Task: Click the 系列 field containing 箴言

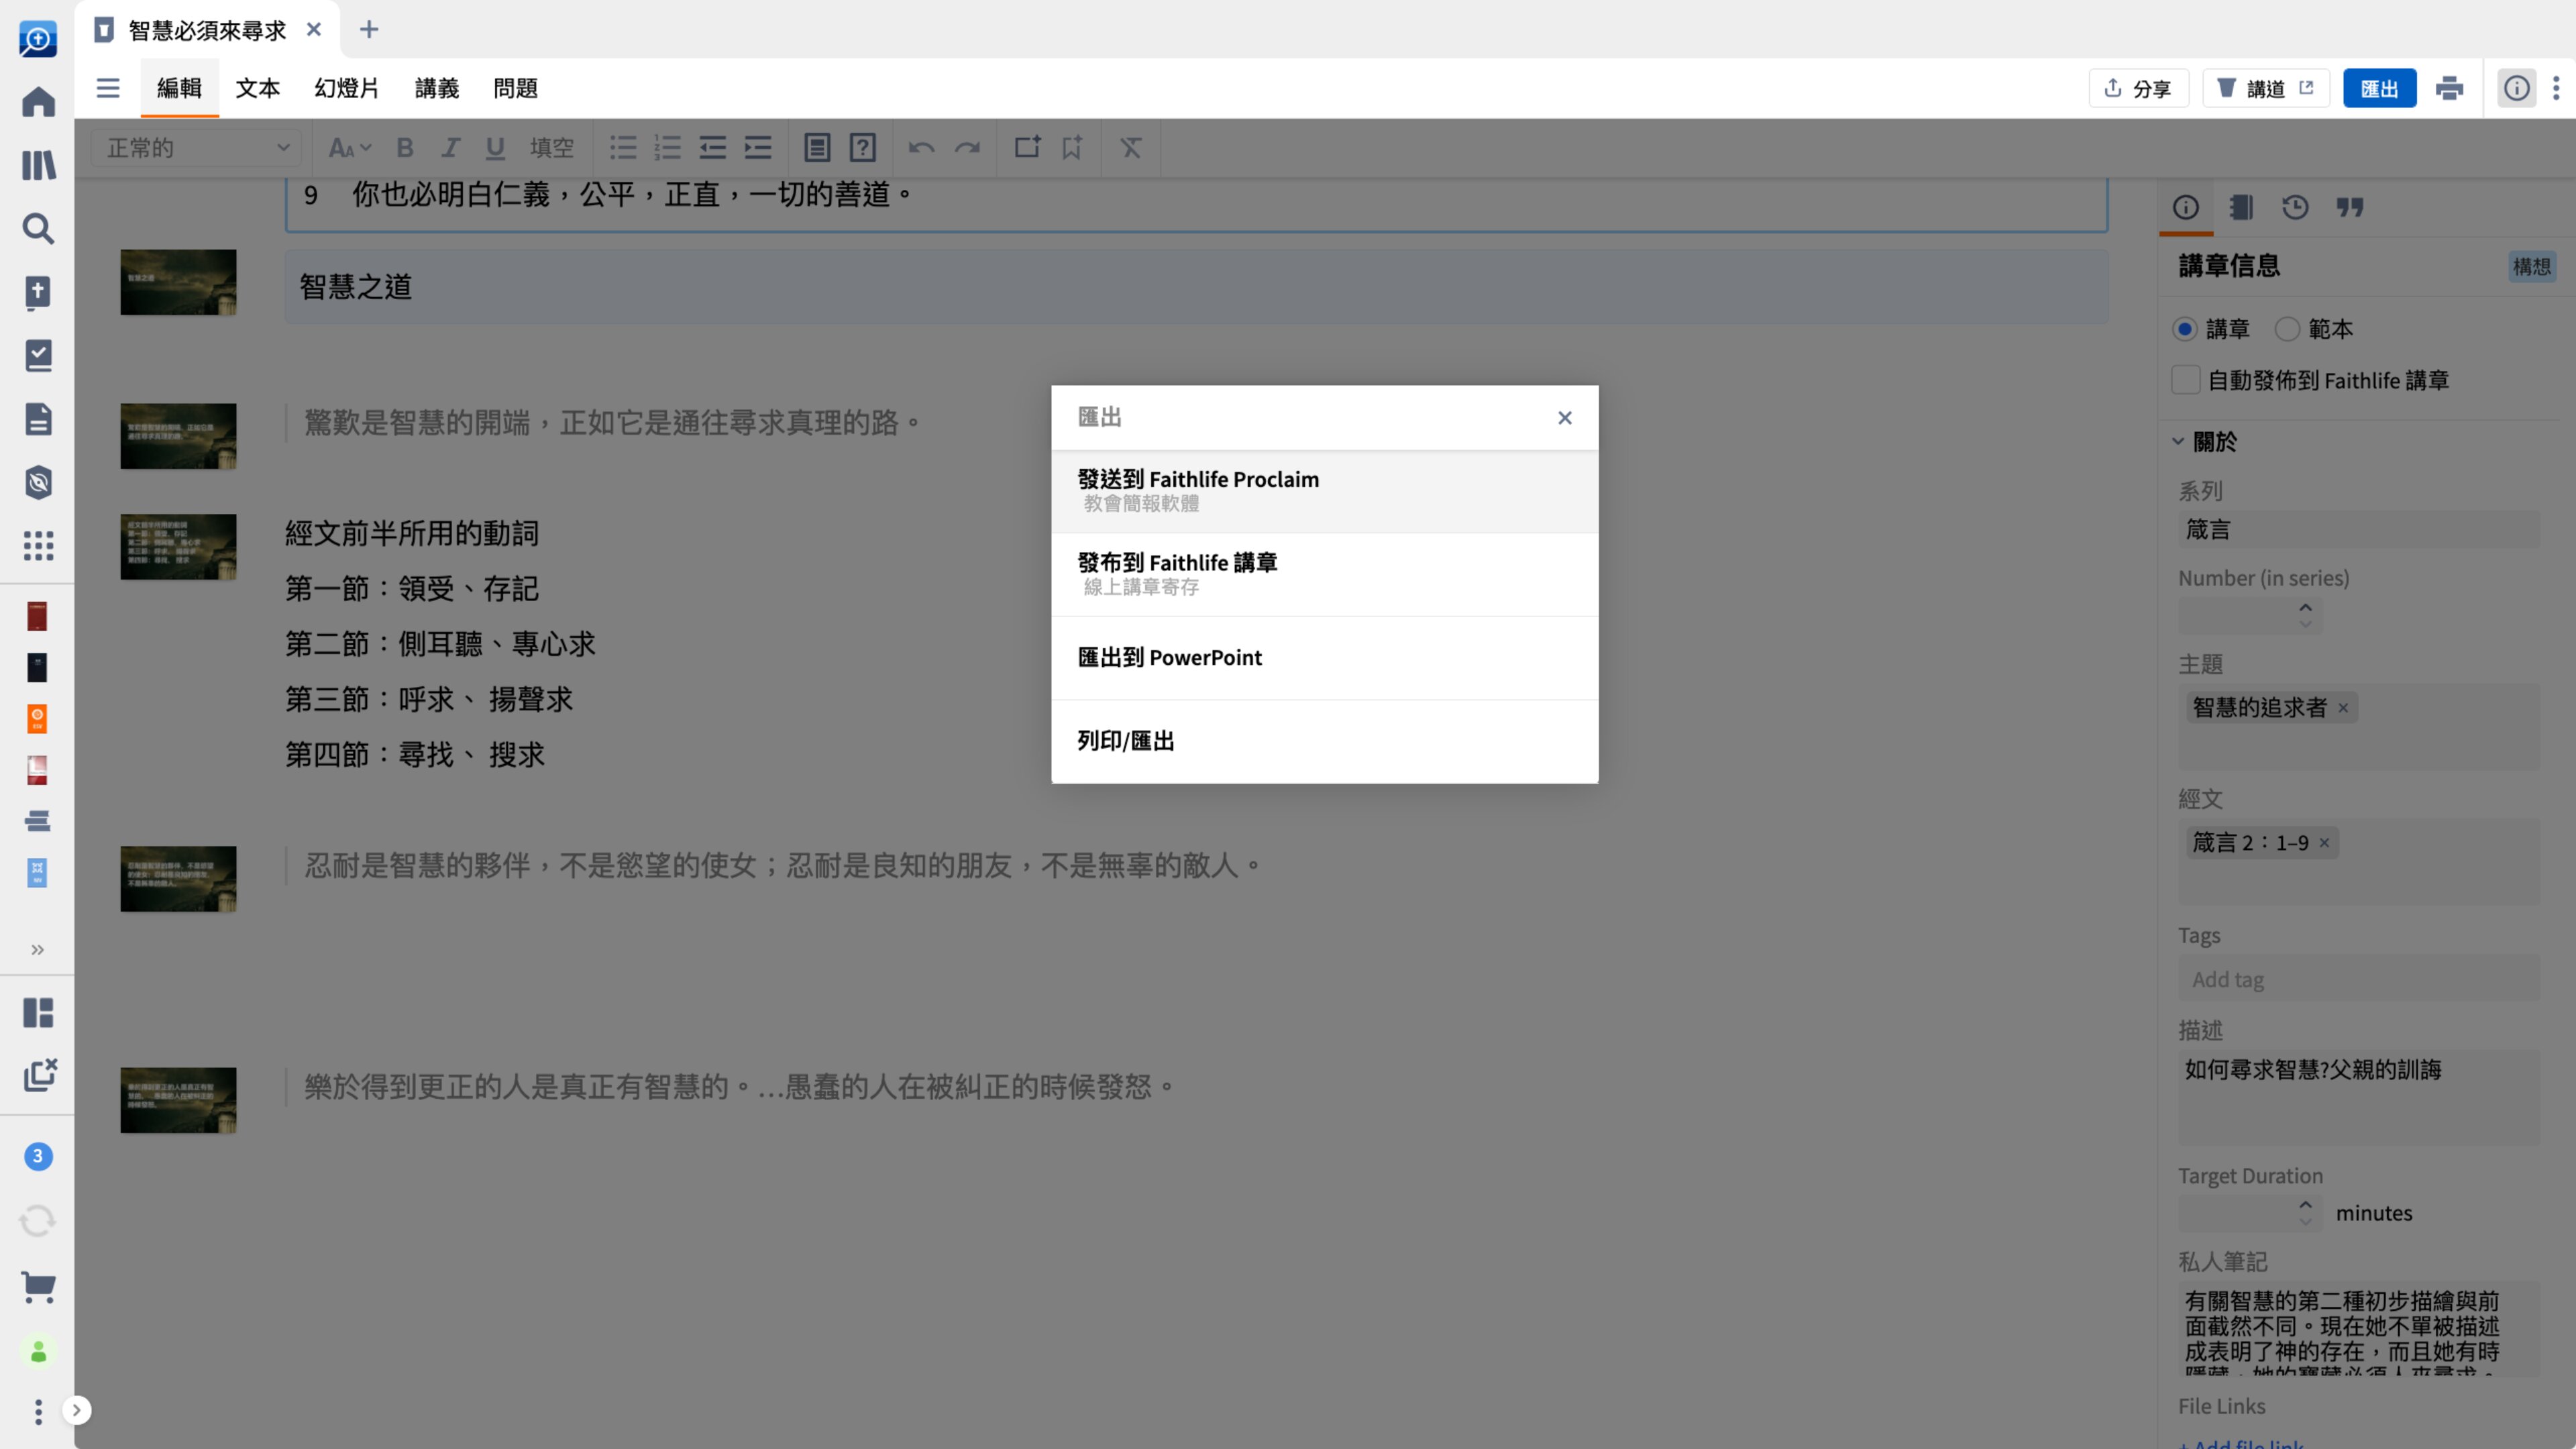Action: (x=2358, y=529)
